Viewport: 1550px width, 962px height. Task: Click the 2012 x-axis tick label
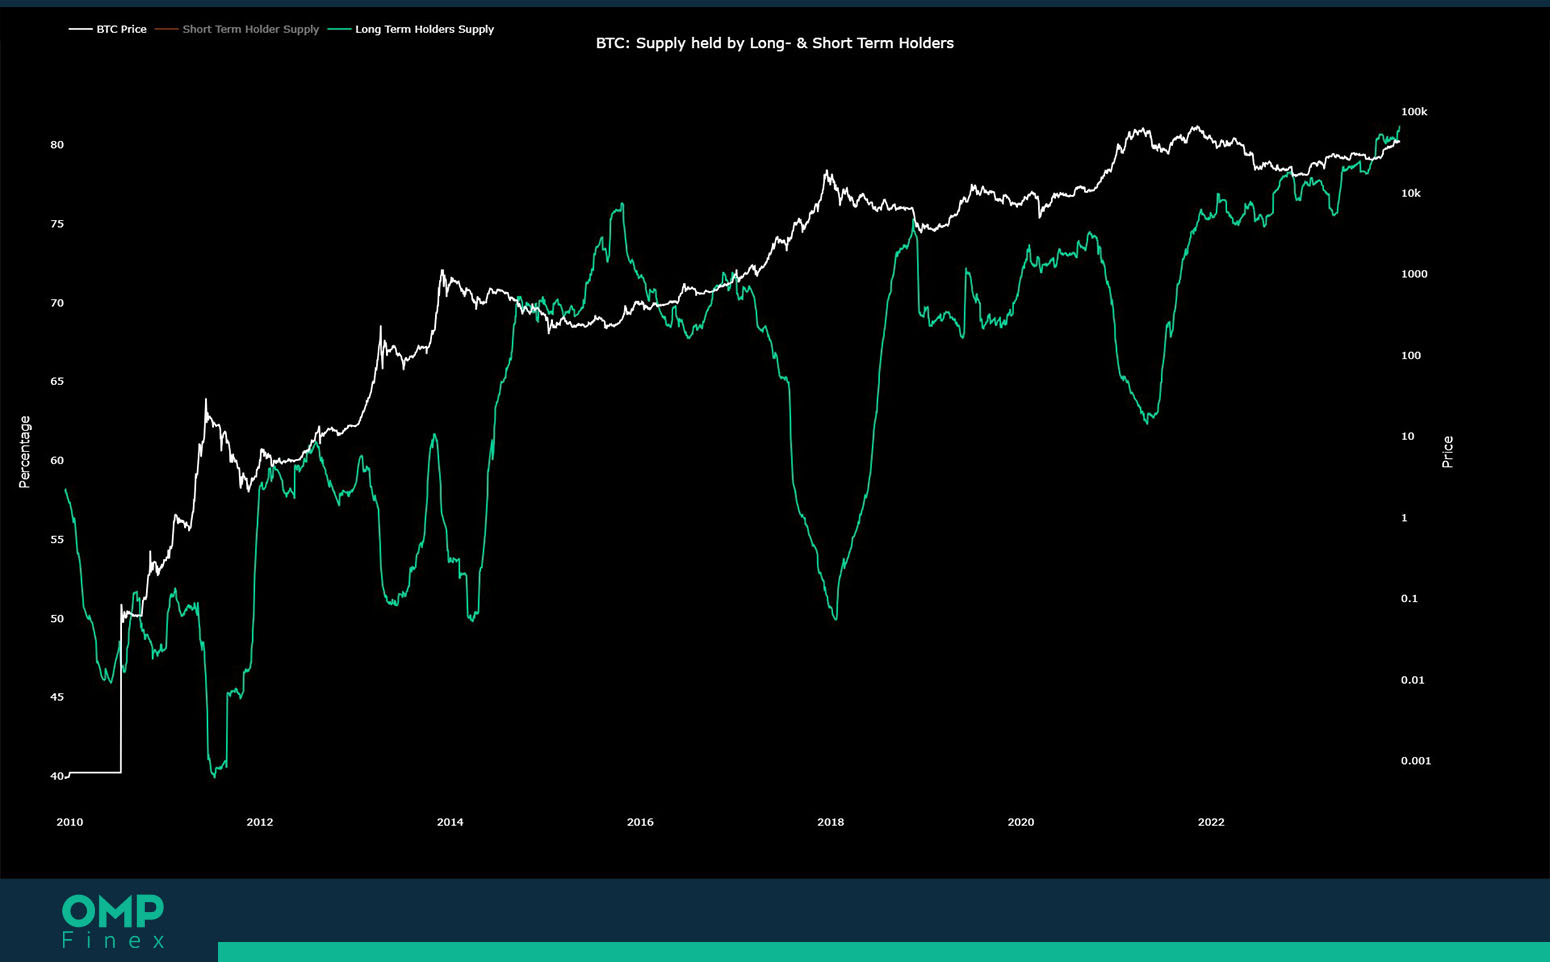(x=259, y=822)
